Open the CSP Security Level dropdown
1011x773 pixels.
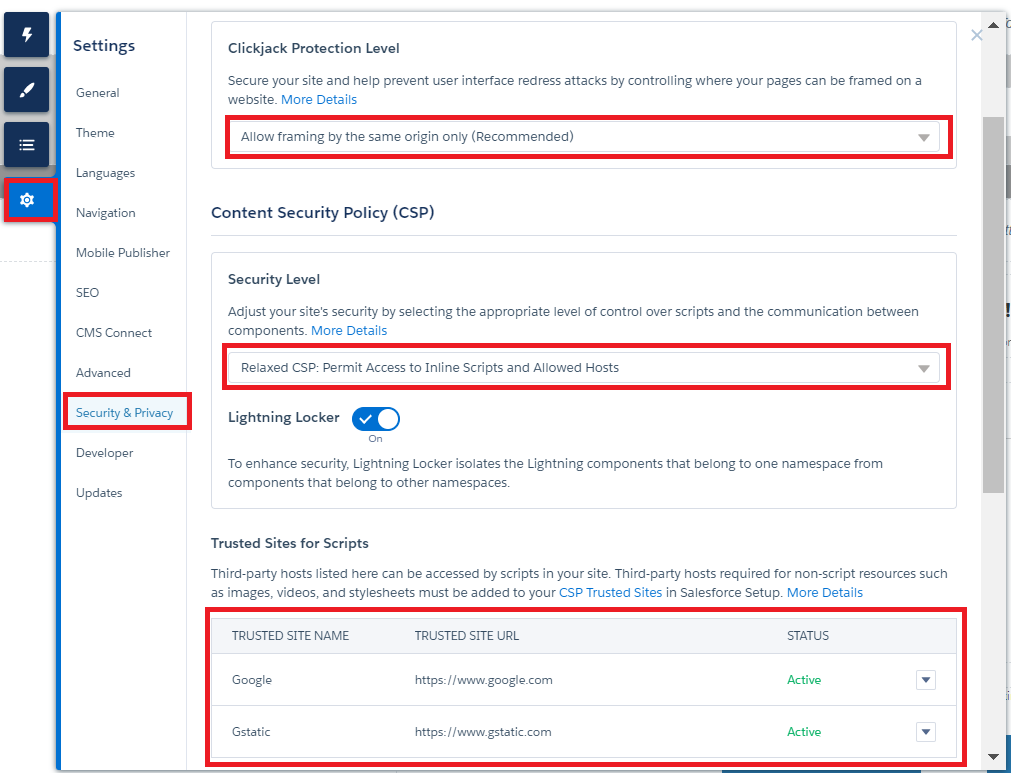[x=584, y=367]
